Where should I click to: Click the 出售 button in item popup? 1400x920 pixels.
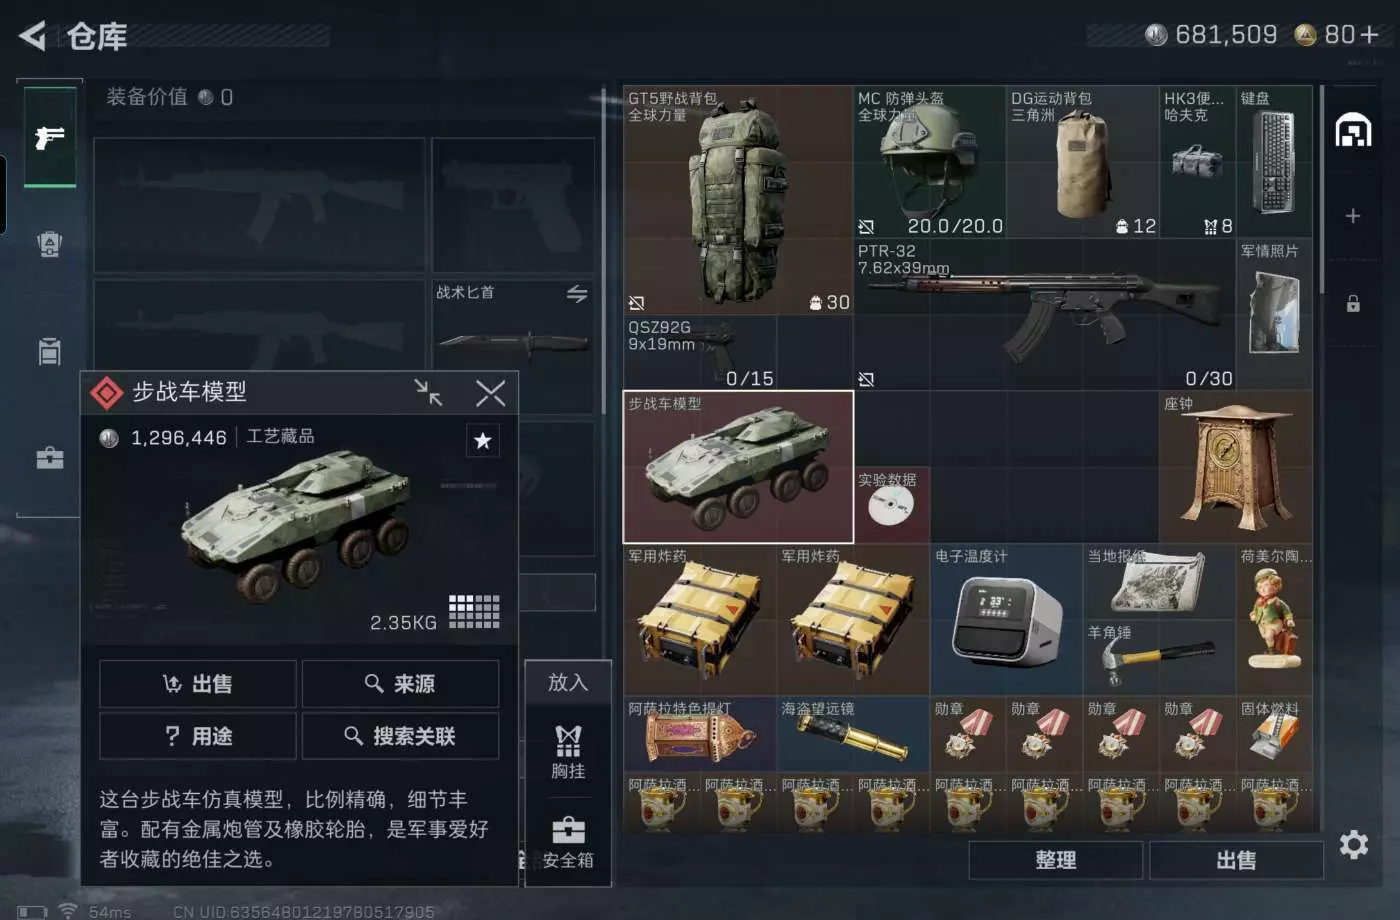click(197, 684)
